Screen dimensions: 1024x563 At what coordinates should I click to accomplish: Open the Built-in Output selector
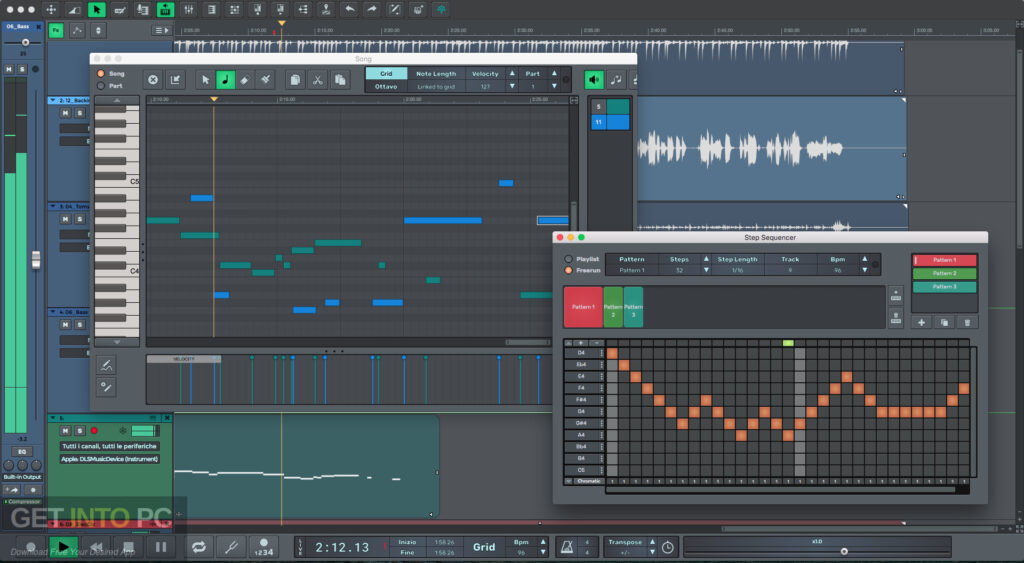22,477
